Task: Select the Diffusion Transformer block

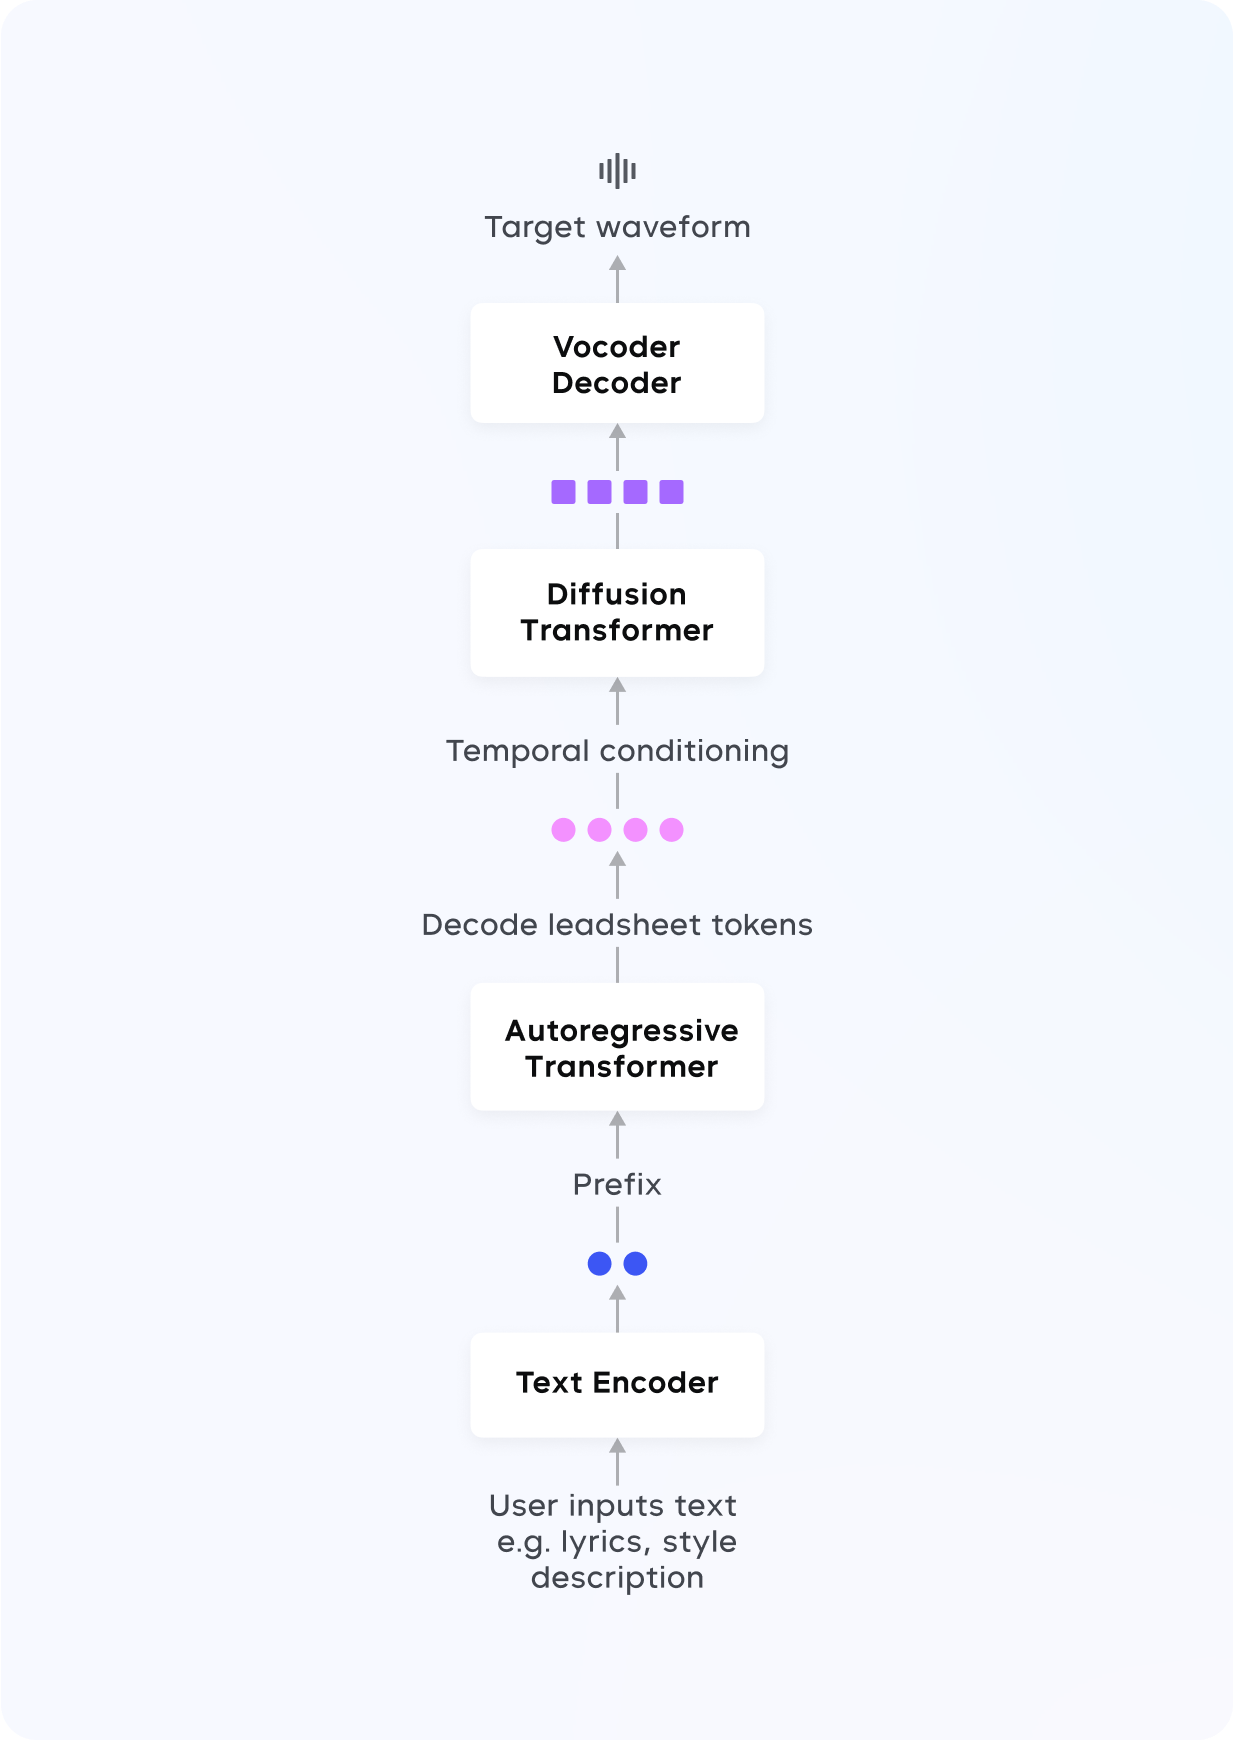Action: tap(617, 612)
